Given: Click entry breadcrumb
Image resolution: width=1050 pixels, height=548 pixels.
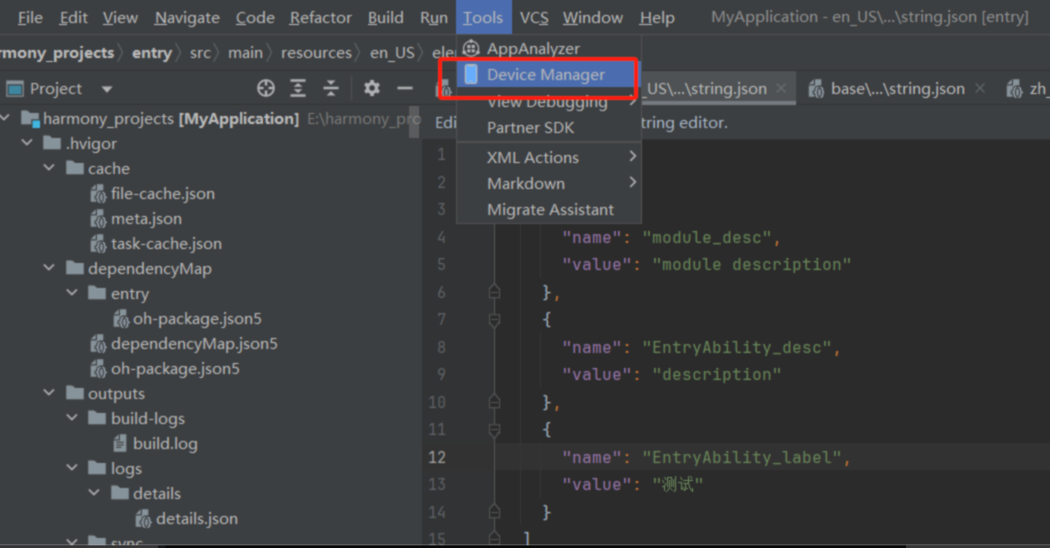Looking at the screenshot, I should pyautogui.click(x=152, y=52).
